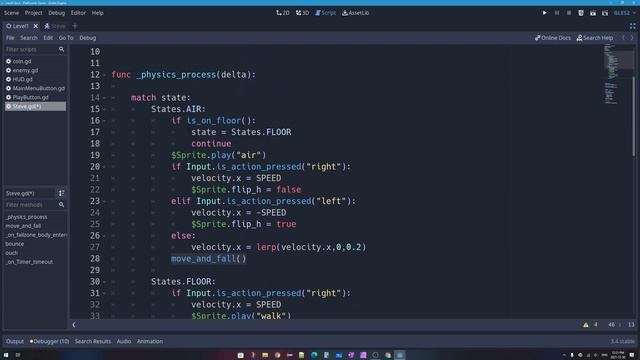Screen dimensions: 640x360
Task: Toggle alphabetical sorting of methods list
Action: click(61, 193)
